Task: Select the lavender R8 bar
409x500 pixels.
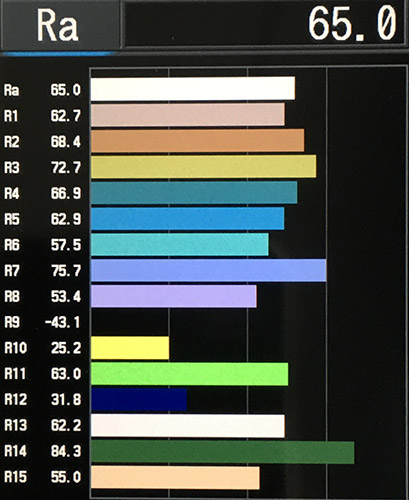Action: click(174, 296)
